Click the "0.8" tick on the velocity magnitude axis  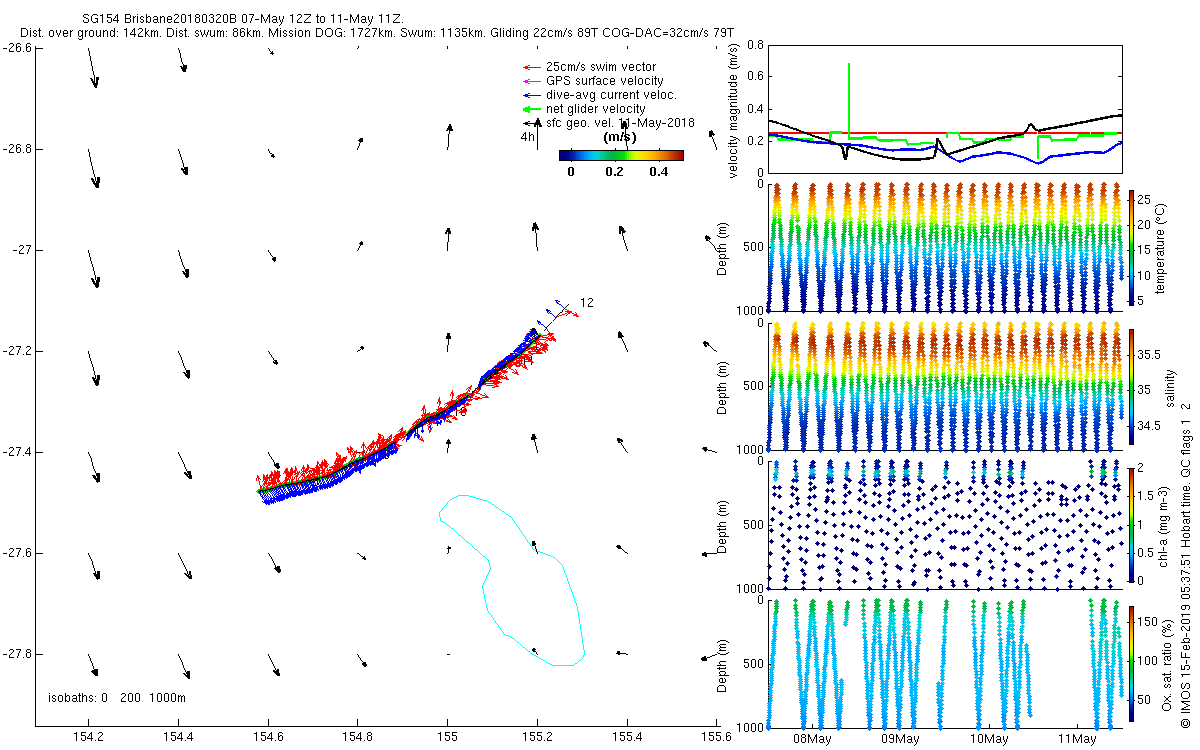754,45
